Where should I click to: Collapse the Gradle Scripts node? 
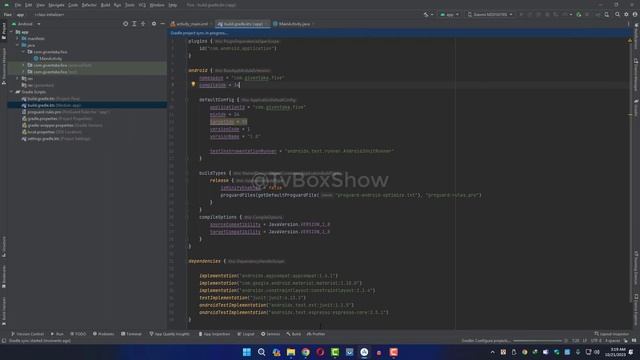[11, 92]
